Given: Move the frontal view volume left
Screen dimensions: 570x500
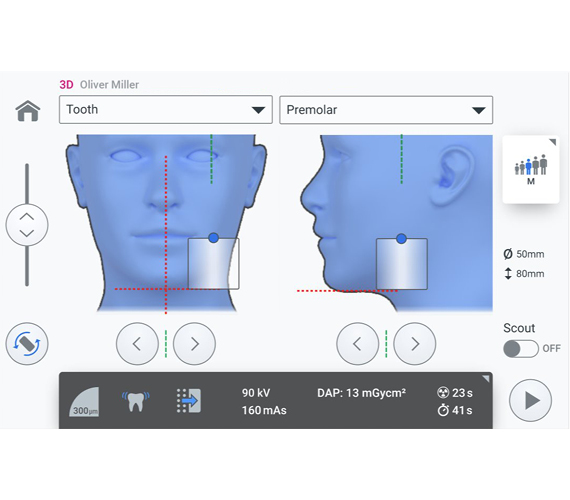Looking at the screenshot, I should tap(137, 344).
